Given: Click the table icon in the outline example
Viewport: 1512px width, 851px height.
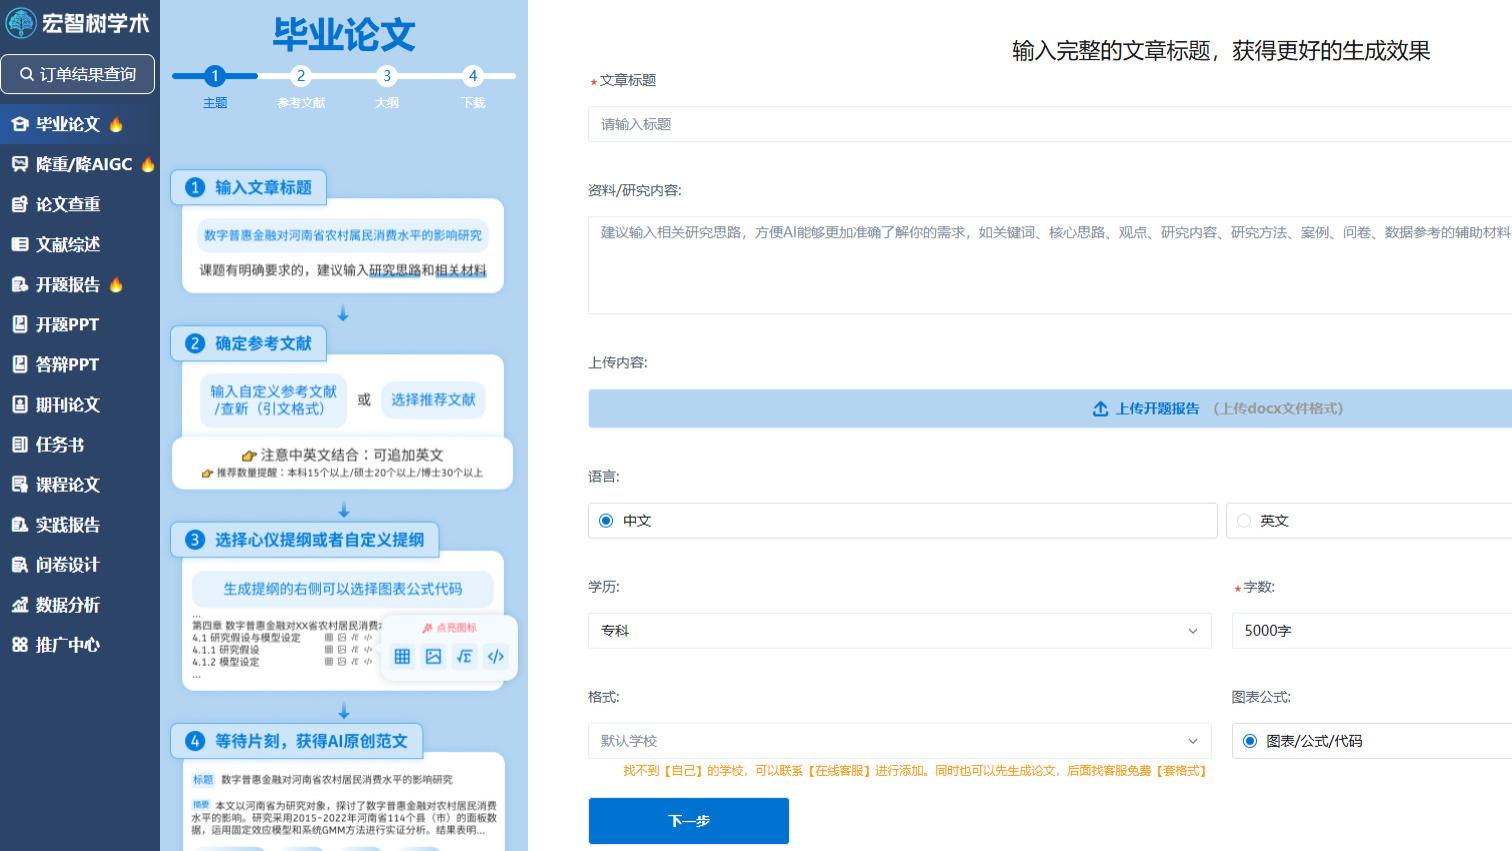Looking at the screenshot, I should click(402, 657).
